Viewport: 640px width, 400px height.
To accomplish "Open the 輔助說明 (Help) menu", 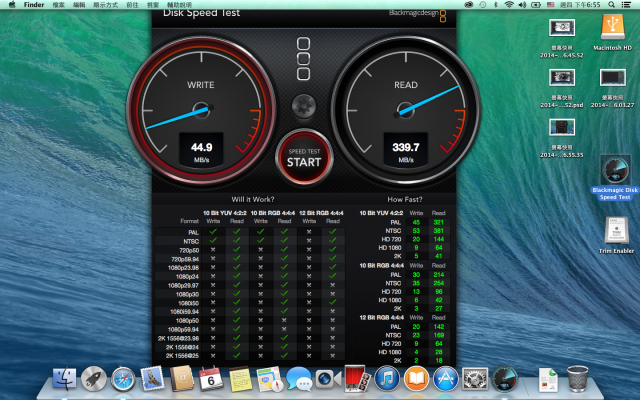I will pyautogui.click(x=179, y=5).
